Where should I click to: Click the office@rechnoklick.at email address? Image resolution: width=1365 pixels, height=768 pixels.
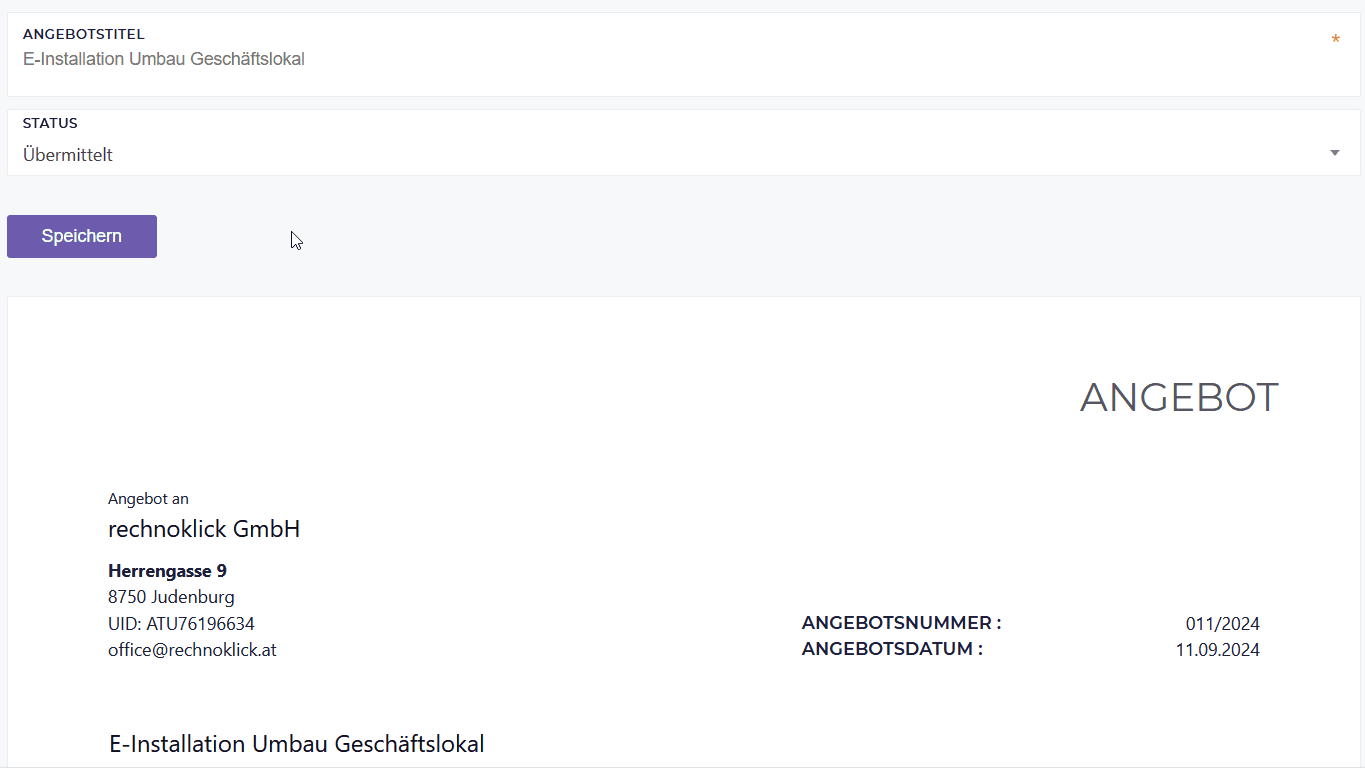click(x=192, y=649)
